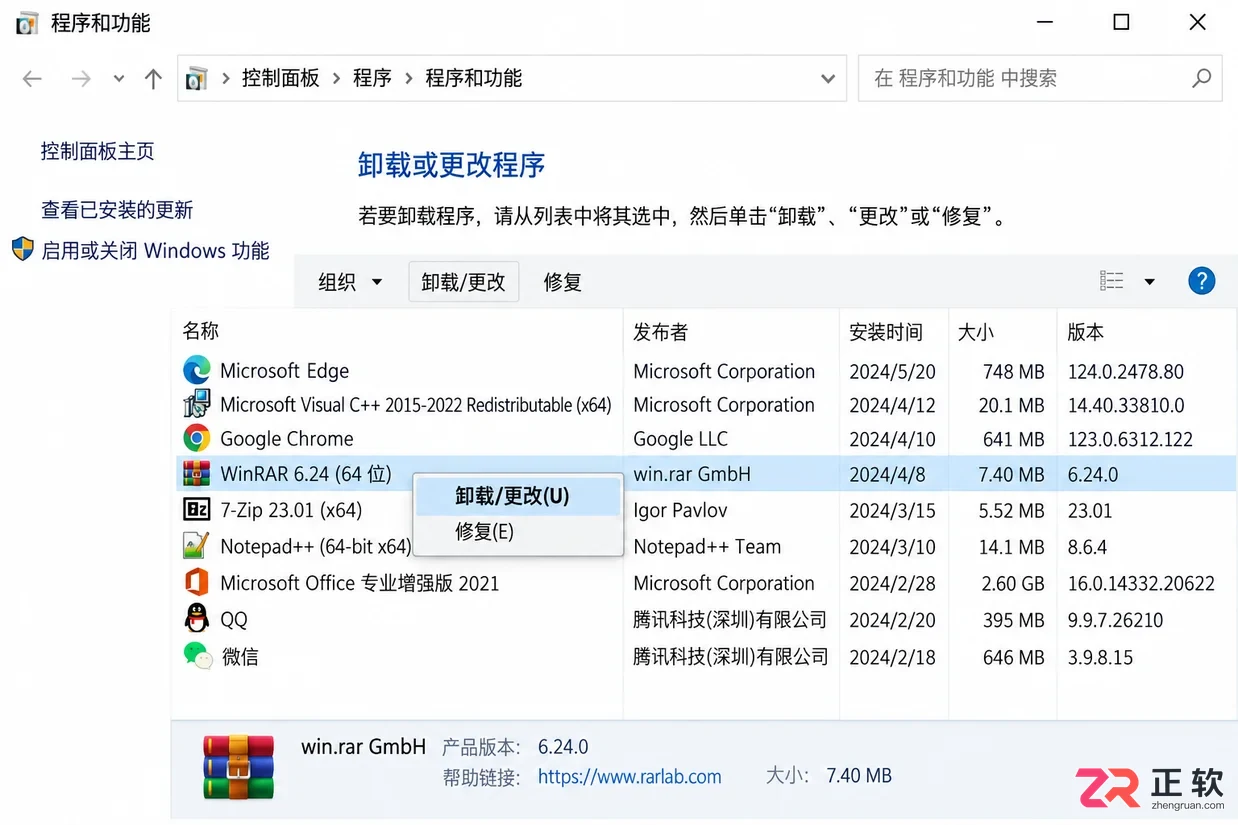Click the Notepad++ program icon
This screenshot has height=825, width=1238.
[197, 546]
